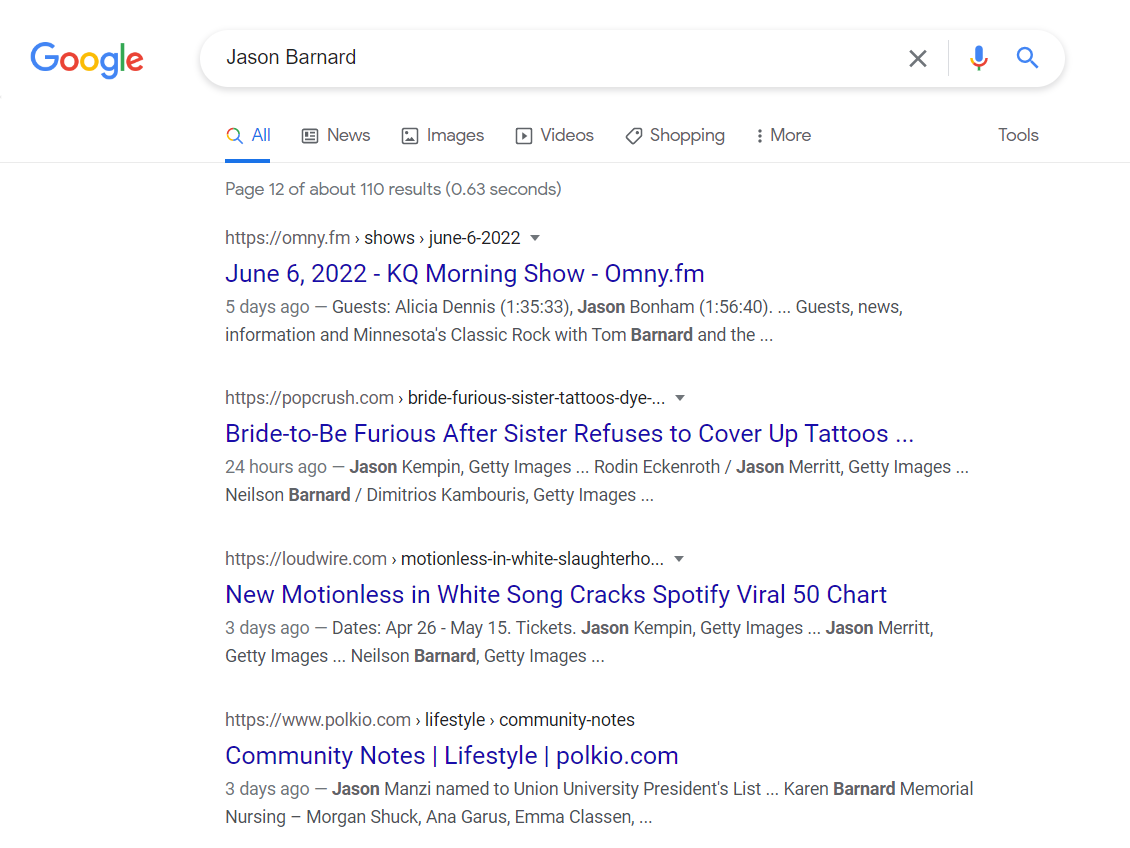
Task: Open the More search options menu
Action: 783,135
